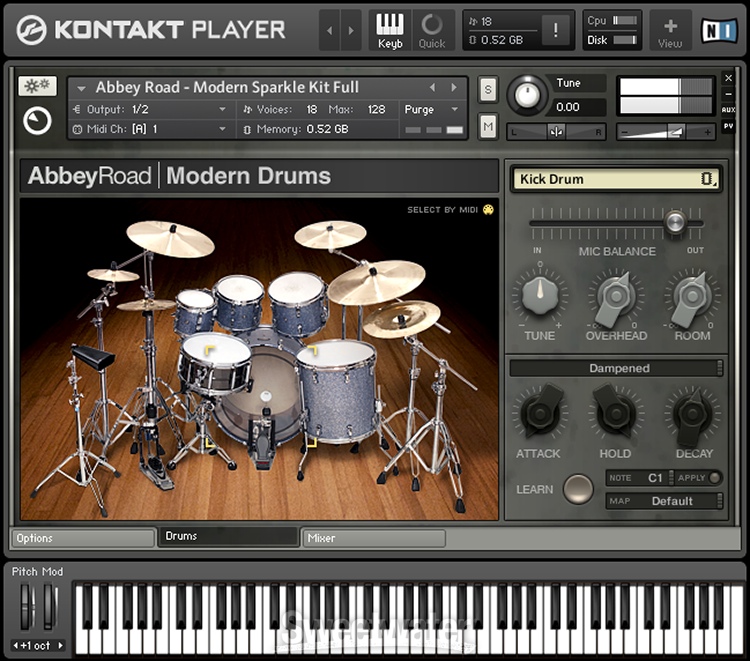750x661 pixels.
Task: Solo the instrument with S button
Action: point(487,89)
